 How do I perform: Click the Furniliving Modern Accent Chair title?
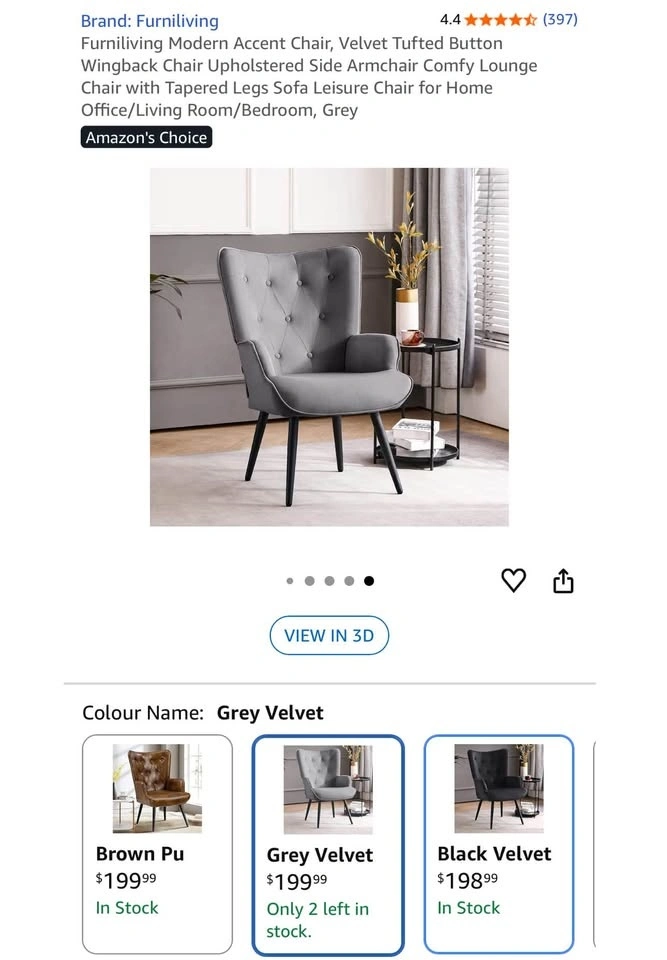[309, 77]
